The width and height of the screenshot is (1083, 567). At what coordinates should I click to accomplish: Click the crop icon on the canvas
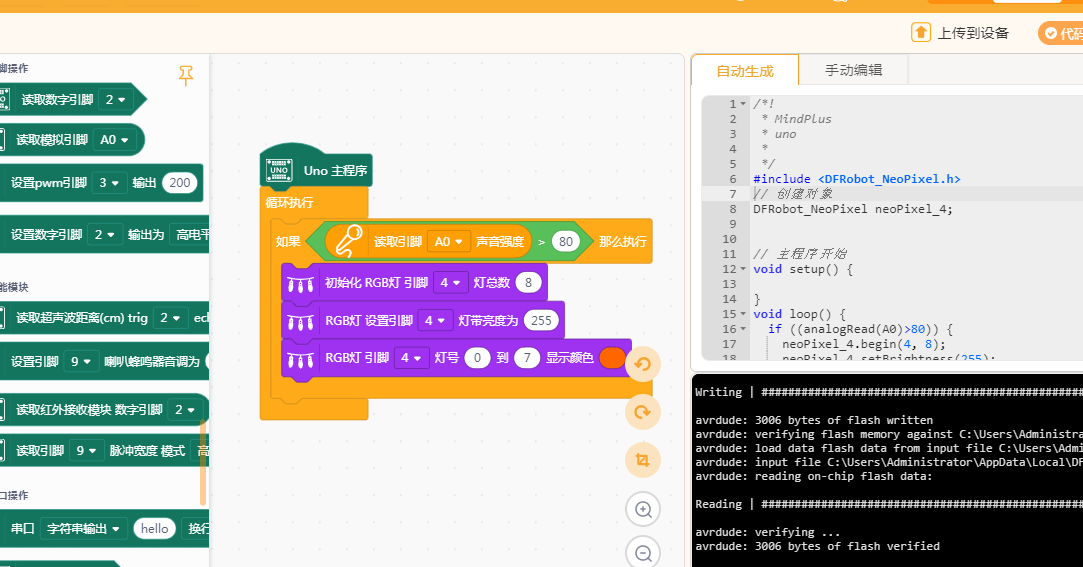pos(642,460)
